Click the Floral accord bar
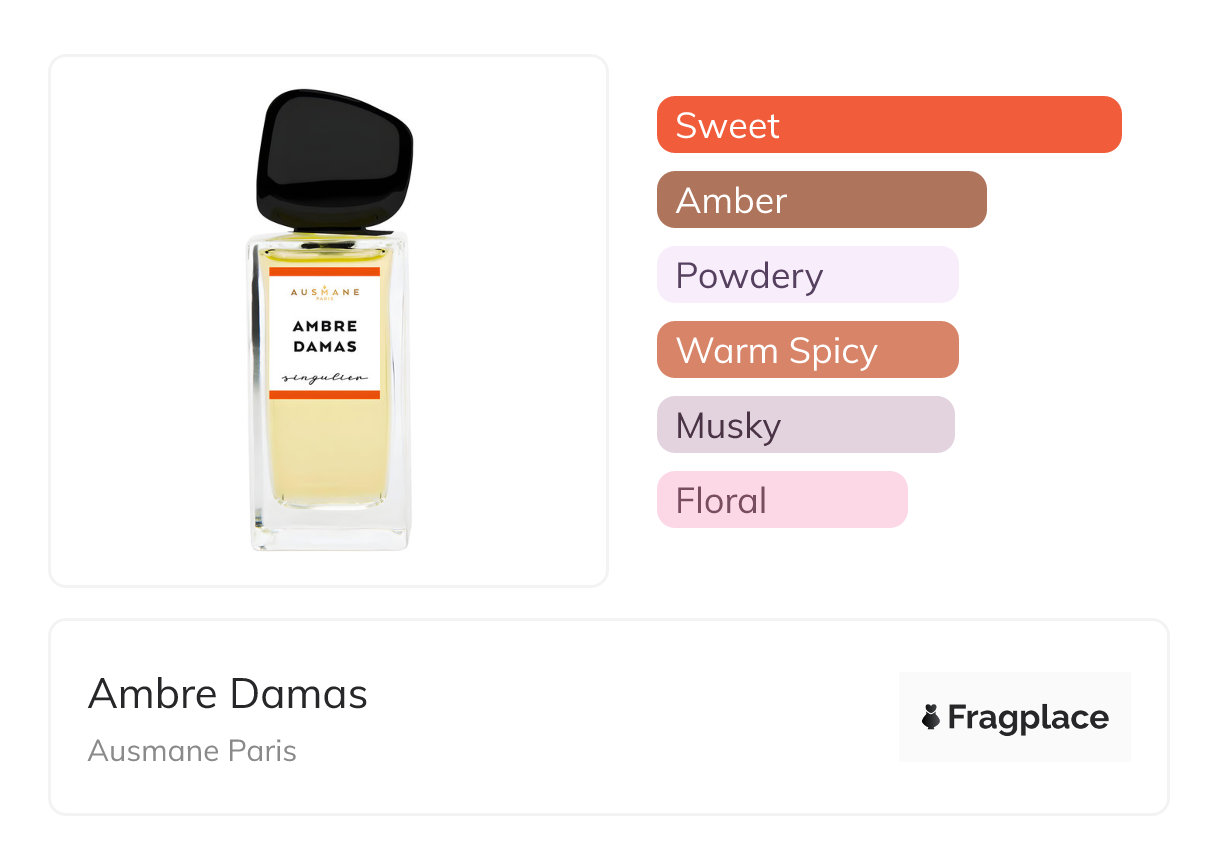The image size is (1218, 864). 781,500
